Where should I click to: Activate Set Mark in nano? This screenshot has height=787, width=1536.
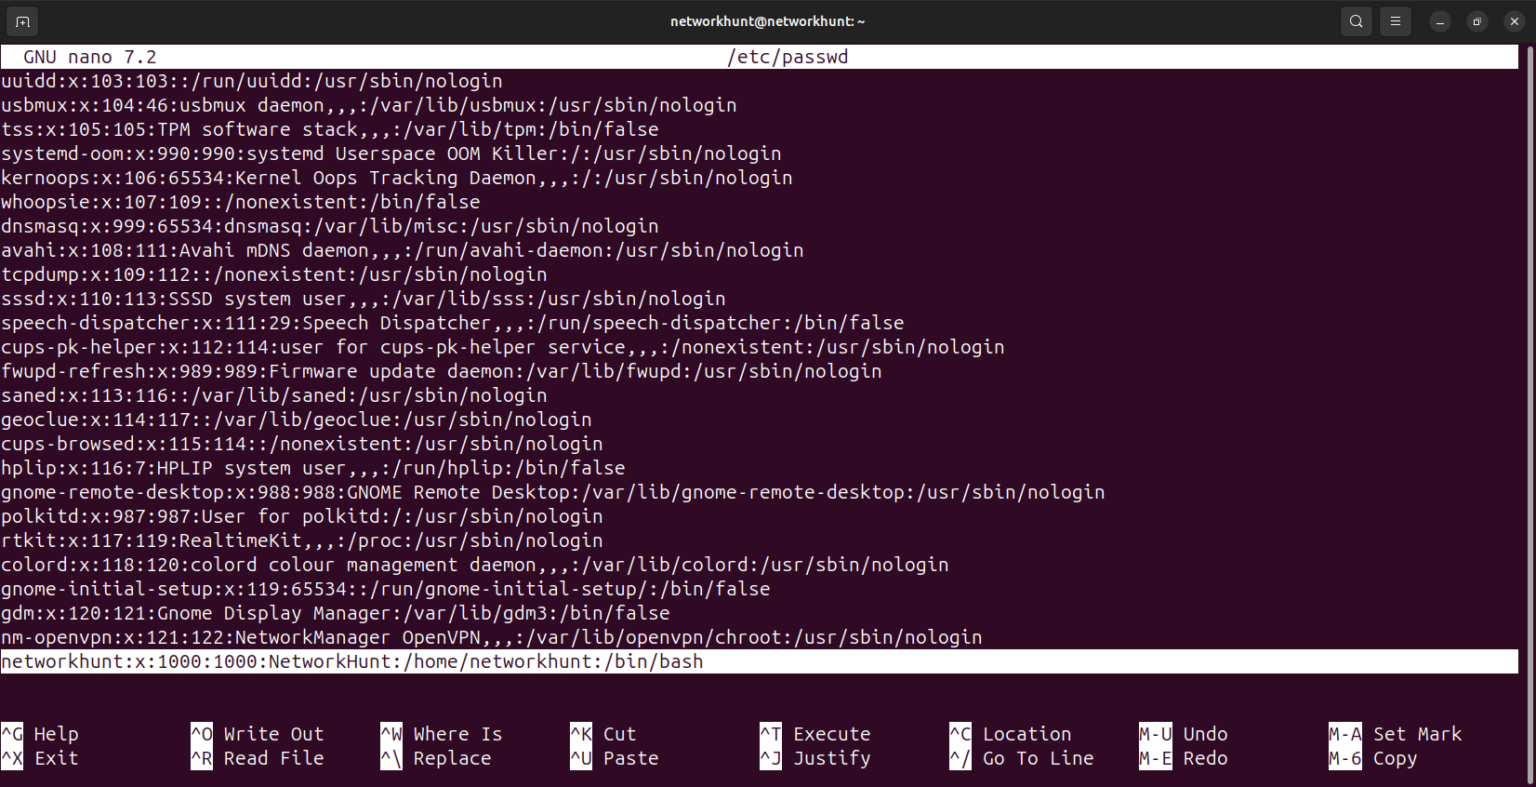[1412, 733]
